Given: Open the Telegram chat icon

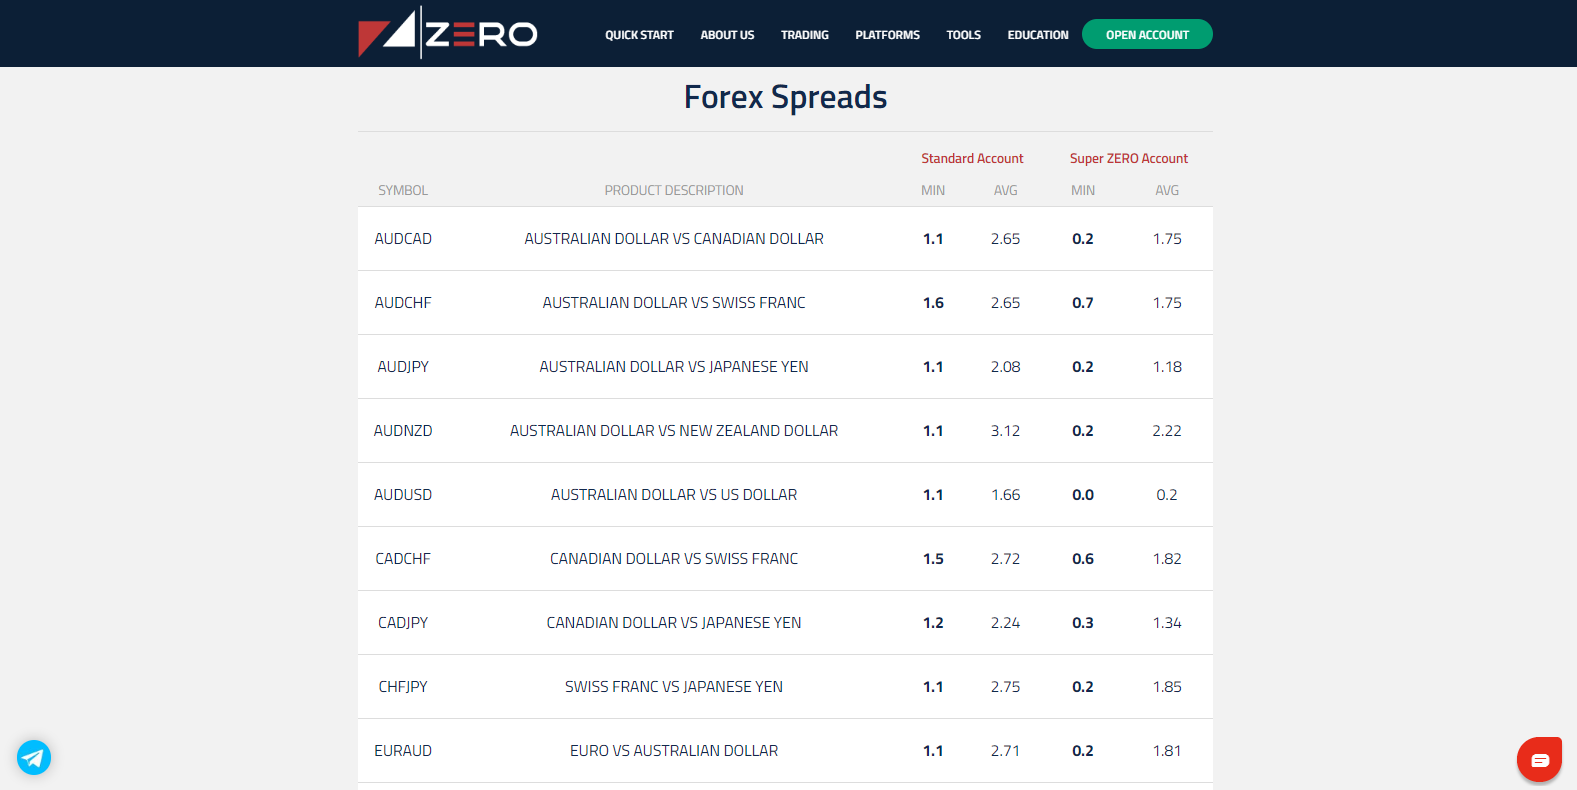Looking at the screenshot, I should (34, 757).
